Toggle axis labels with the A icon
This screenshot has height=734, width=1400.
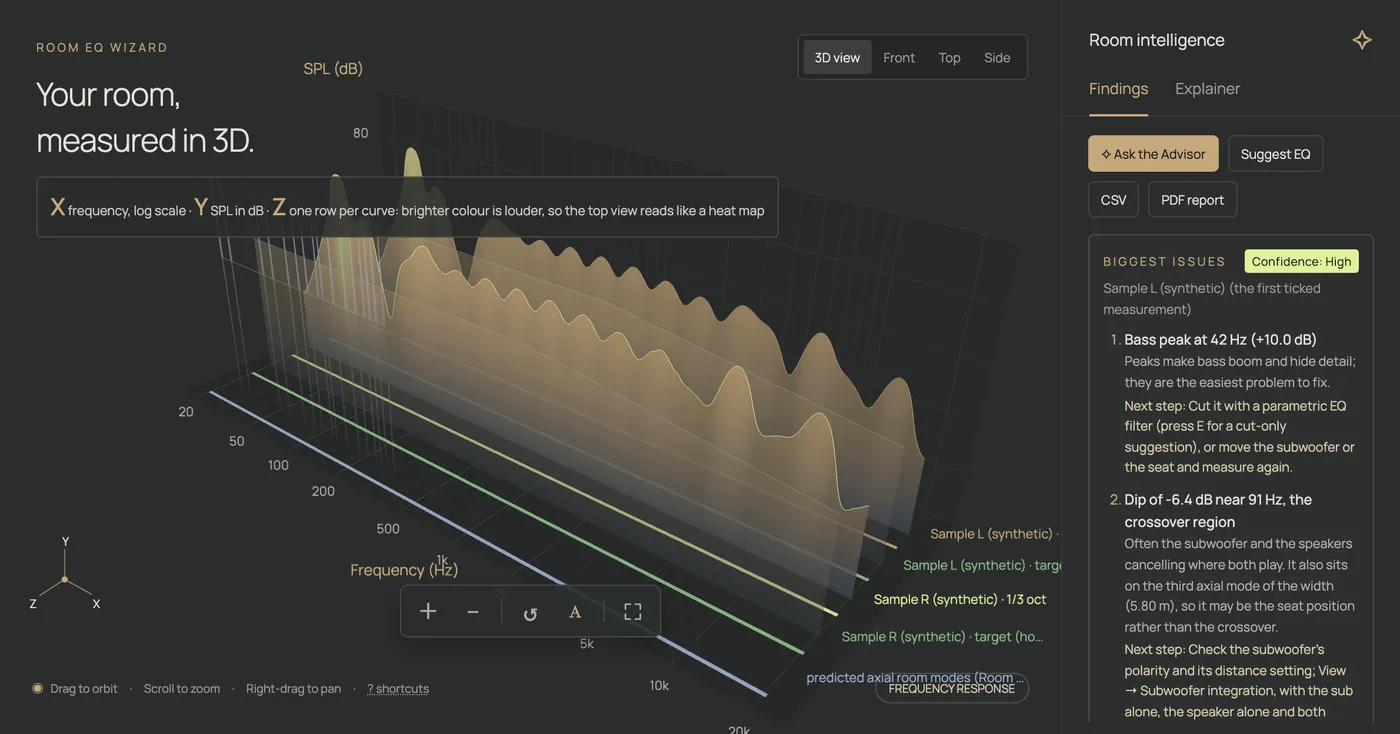(x=575, y=611)
